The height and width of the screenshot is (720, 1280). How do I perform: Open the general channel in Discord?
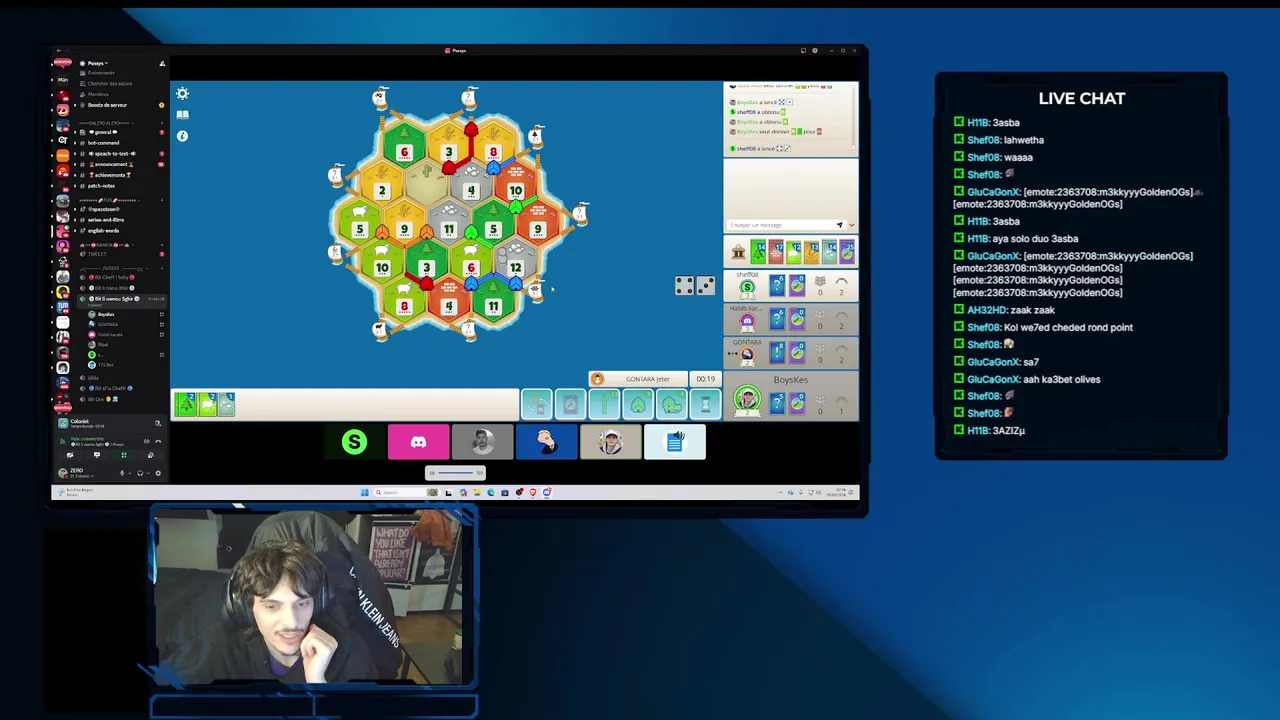[x=103, y=132]
